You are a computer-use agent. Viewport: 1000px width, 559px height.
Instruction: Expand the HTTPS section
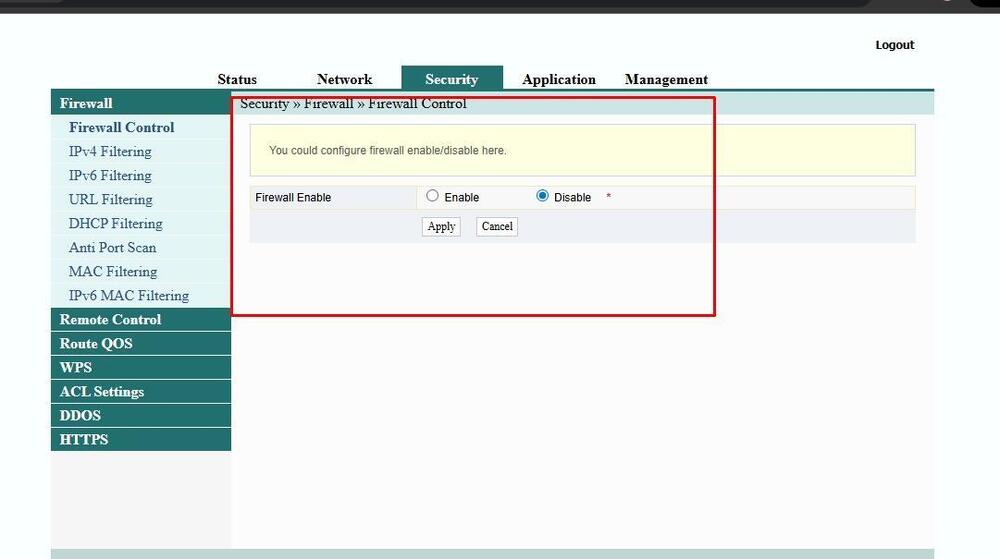coord(141,440)
